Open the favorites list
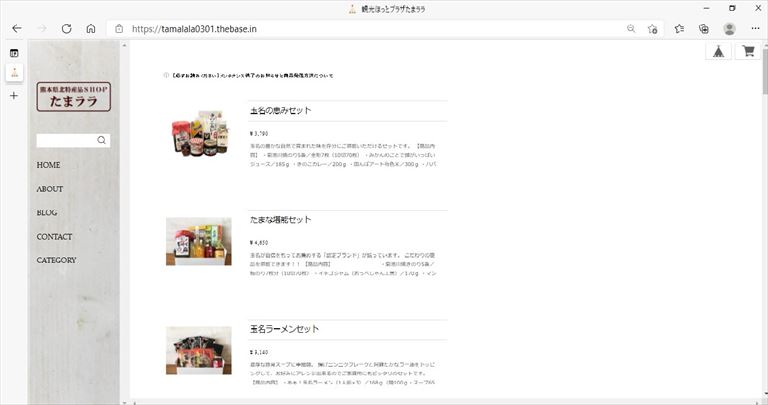768x405 pixels. 679,28
